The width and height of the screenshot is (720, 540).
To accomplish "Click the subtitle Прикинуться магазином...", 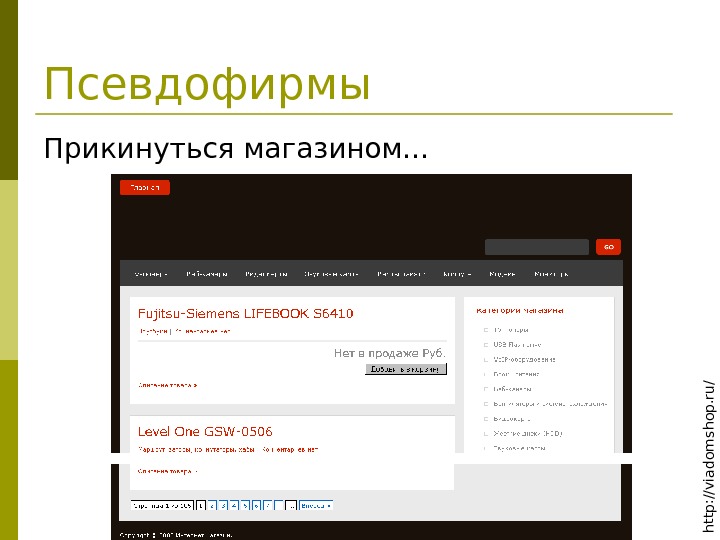I will click(236, 149).
